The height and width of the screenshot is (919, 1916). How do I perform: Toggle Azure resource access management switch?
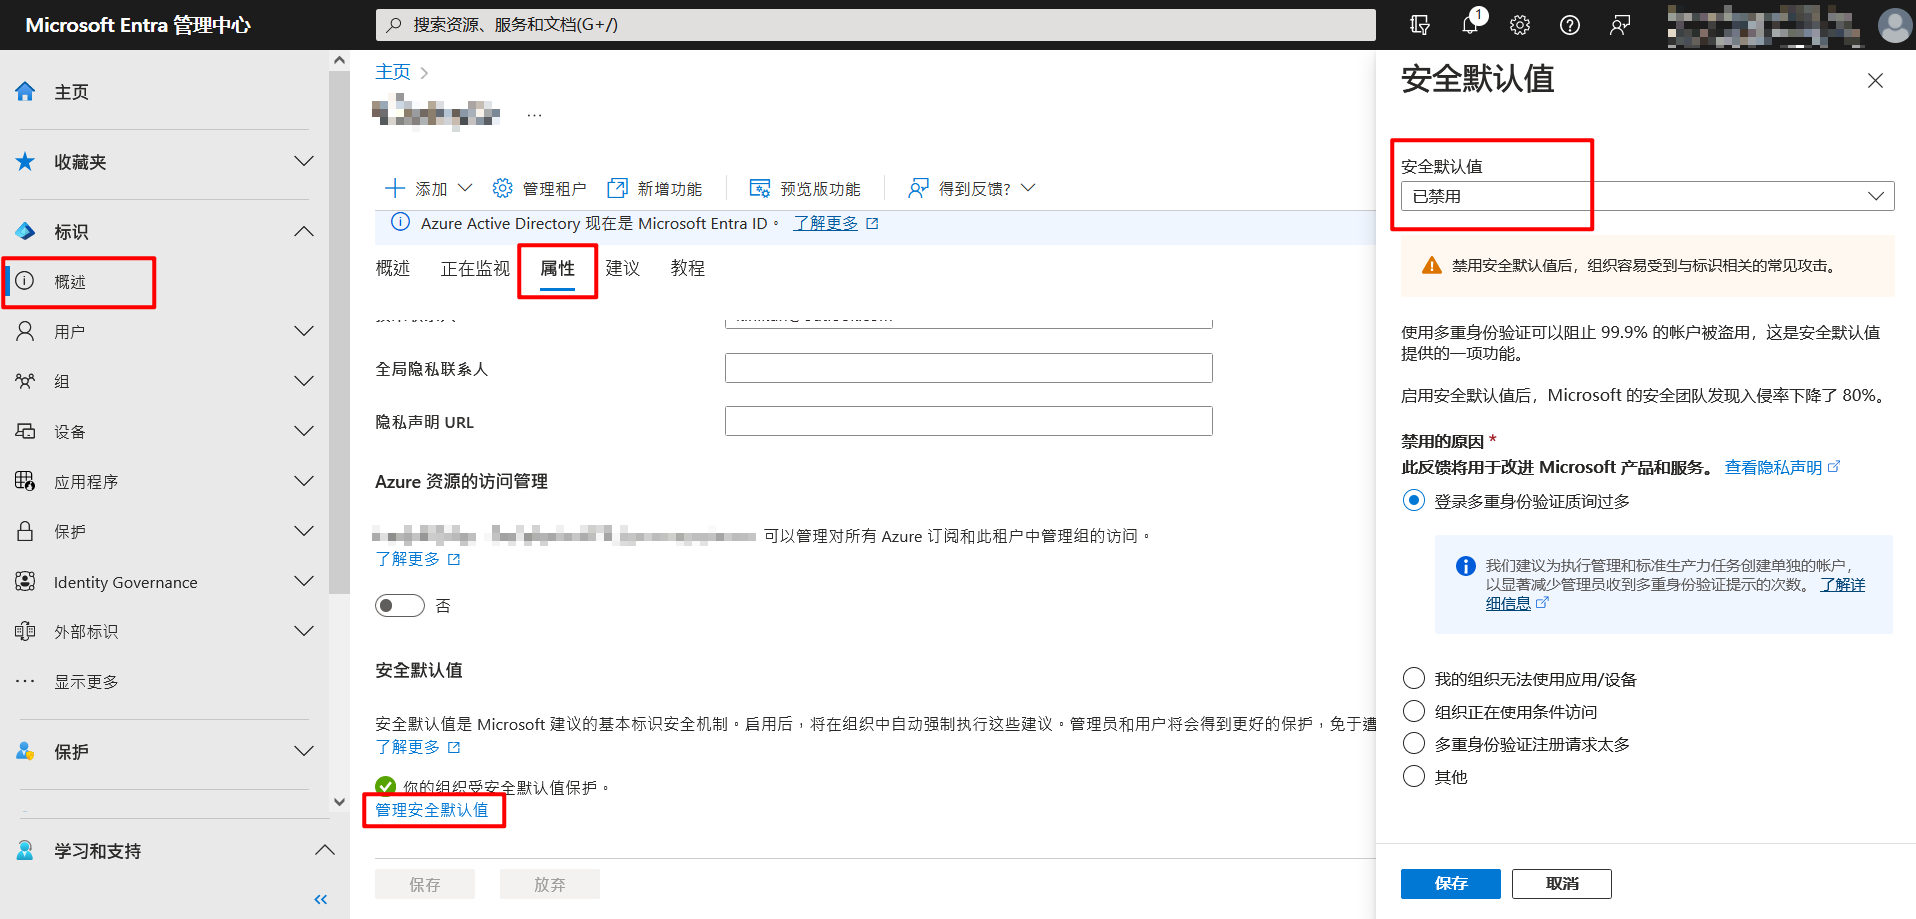pos(399,606)
